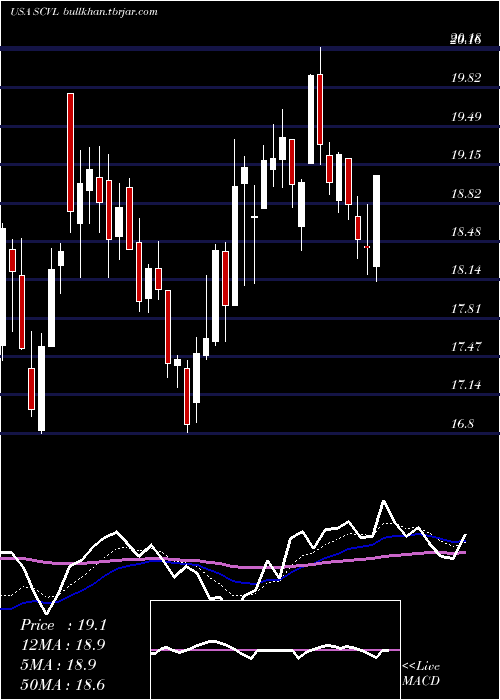Click the 17.14 price axis label
The height and width of the screenshot is (700, 500).
467,385
